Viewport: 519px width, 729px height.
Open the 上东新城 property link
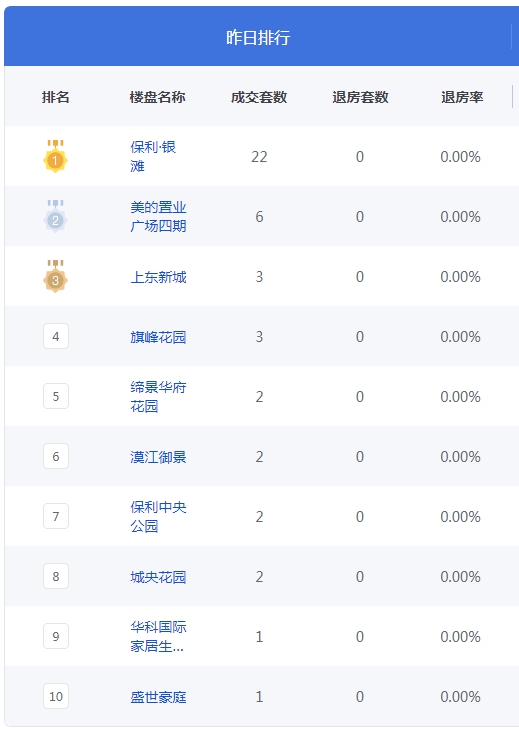coord(158,277)
